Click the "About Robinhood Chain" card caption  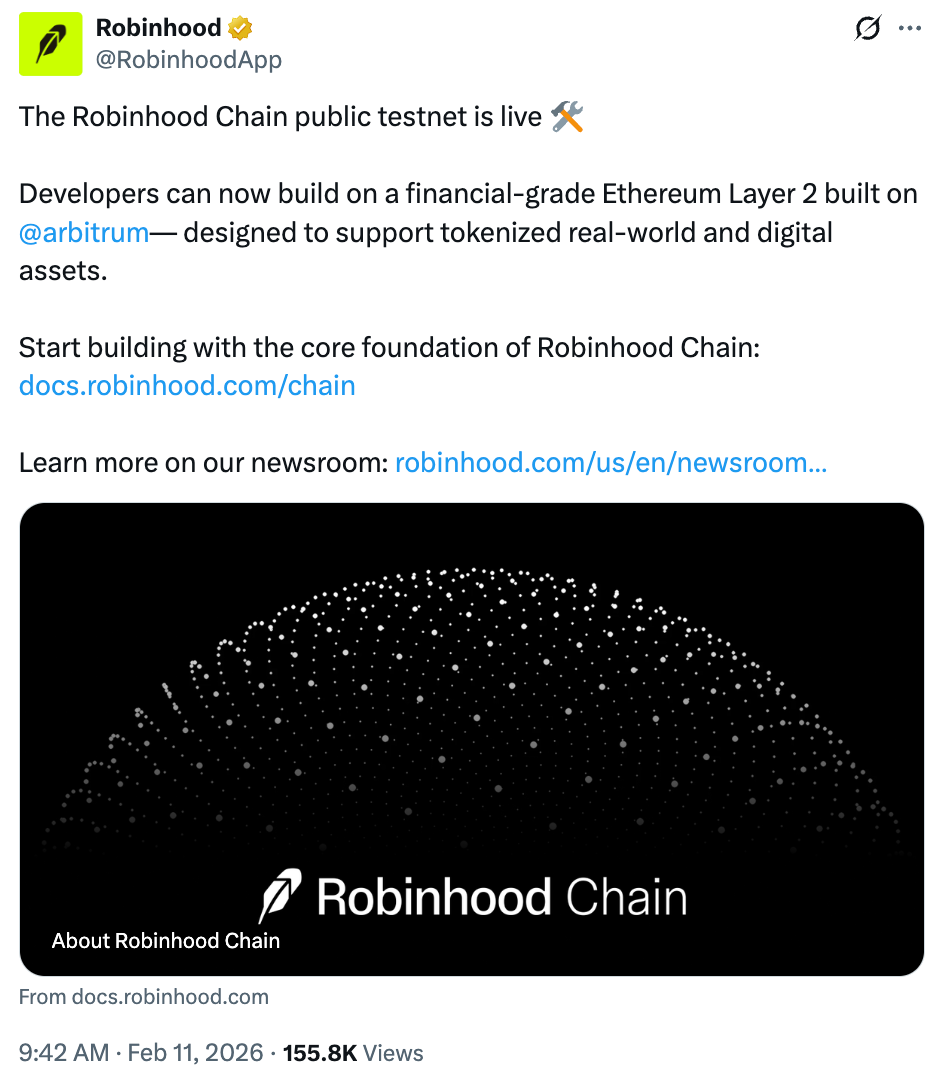pos(166,941)
